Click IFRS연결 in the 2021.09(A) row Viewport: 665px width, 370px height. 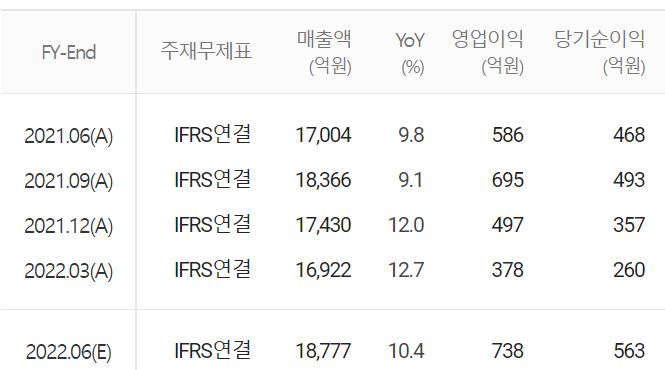212,179
